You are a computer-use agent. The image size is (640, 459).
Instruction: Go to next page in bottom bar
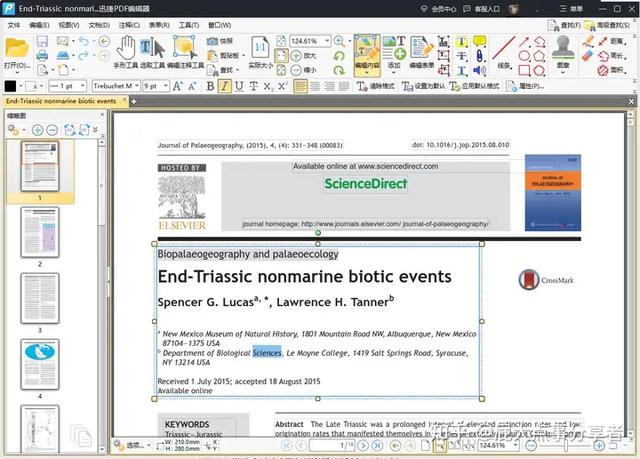point(363,446)
